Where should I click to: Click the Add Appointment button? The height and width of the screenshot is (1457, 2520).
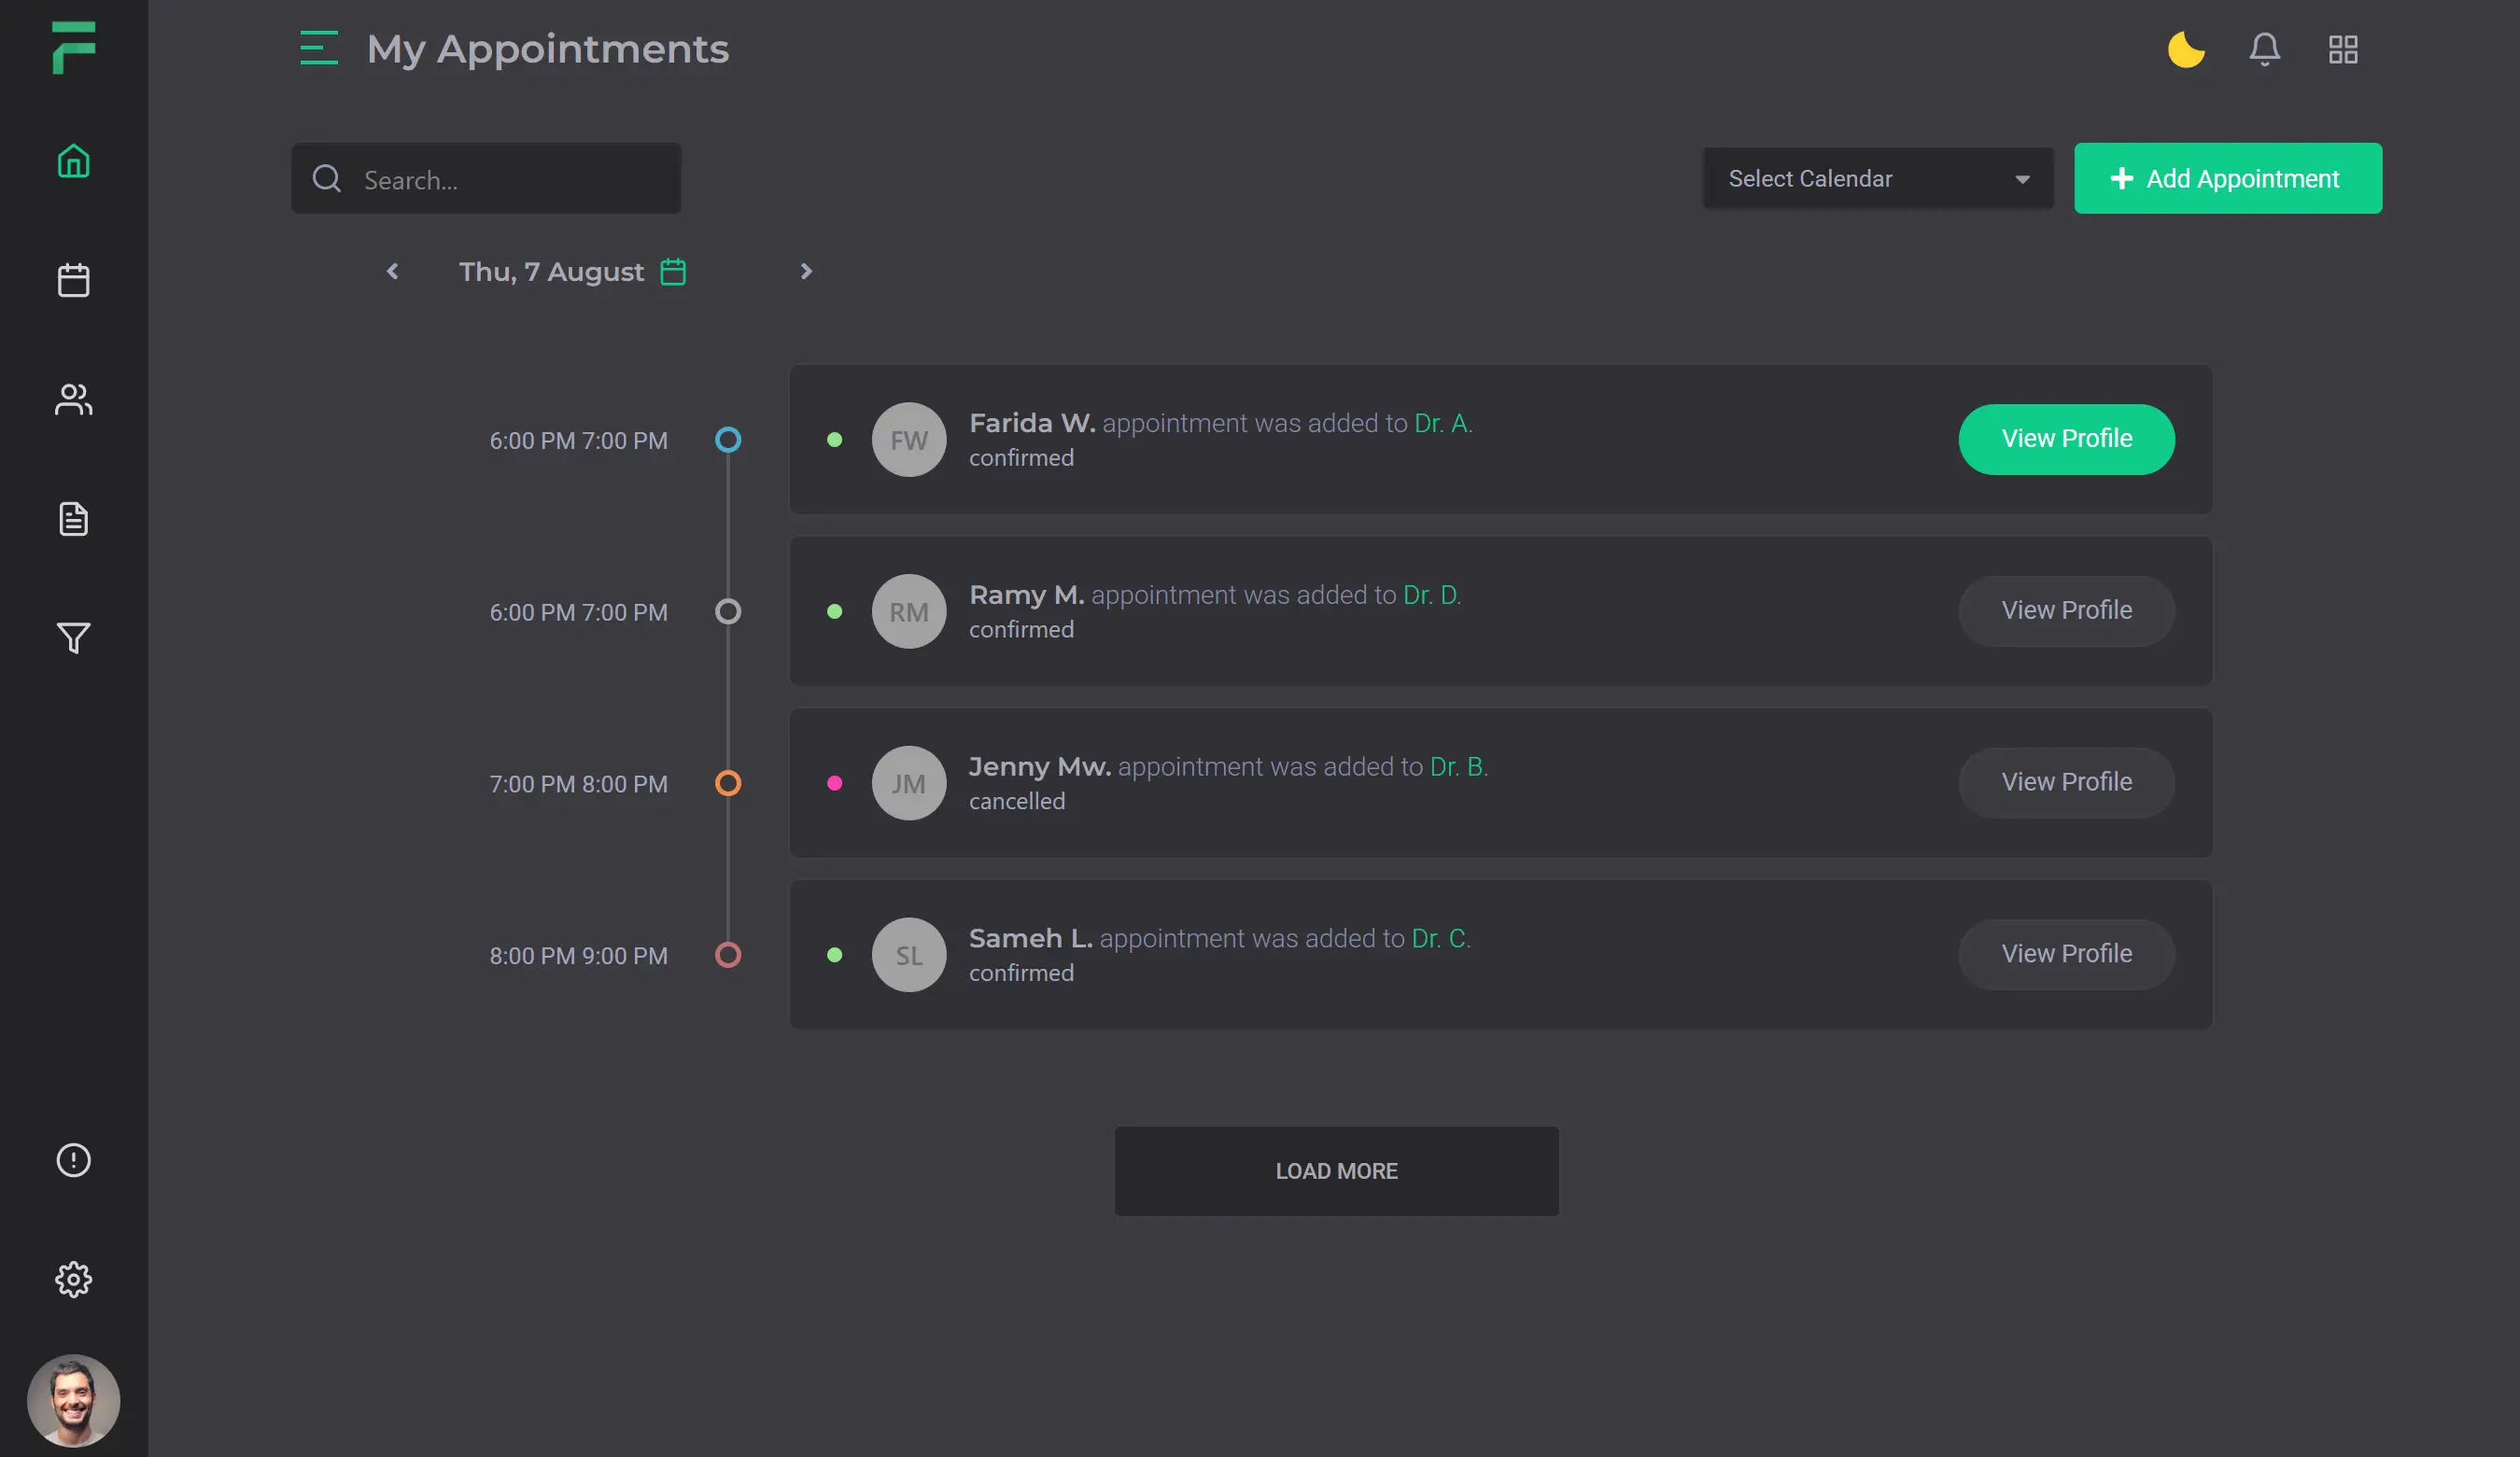pyautogui.click(x=2228, y=178)
